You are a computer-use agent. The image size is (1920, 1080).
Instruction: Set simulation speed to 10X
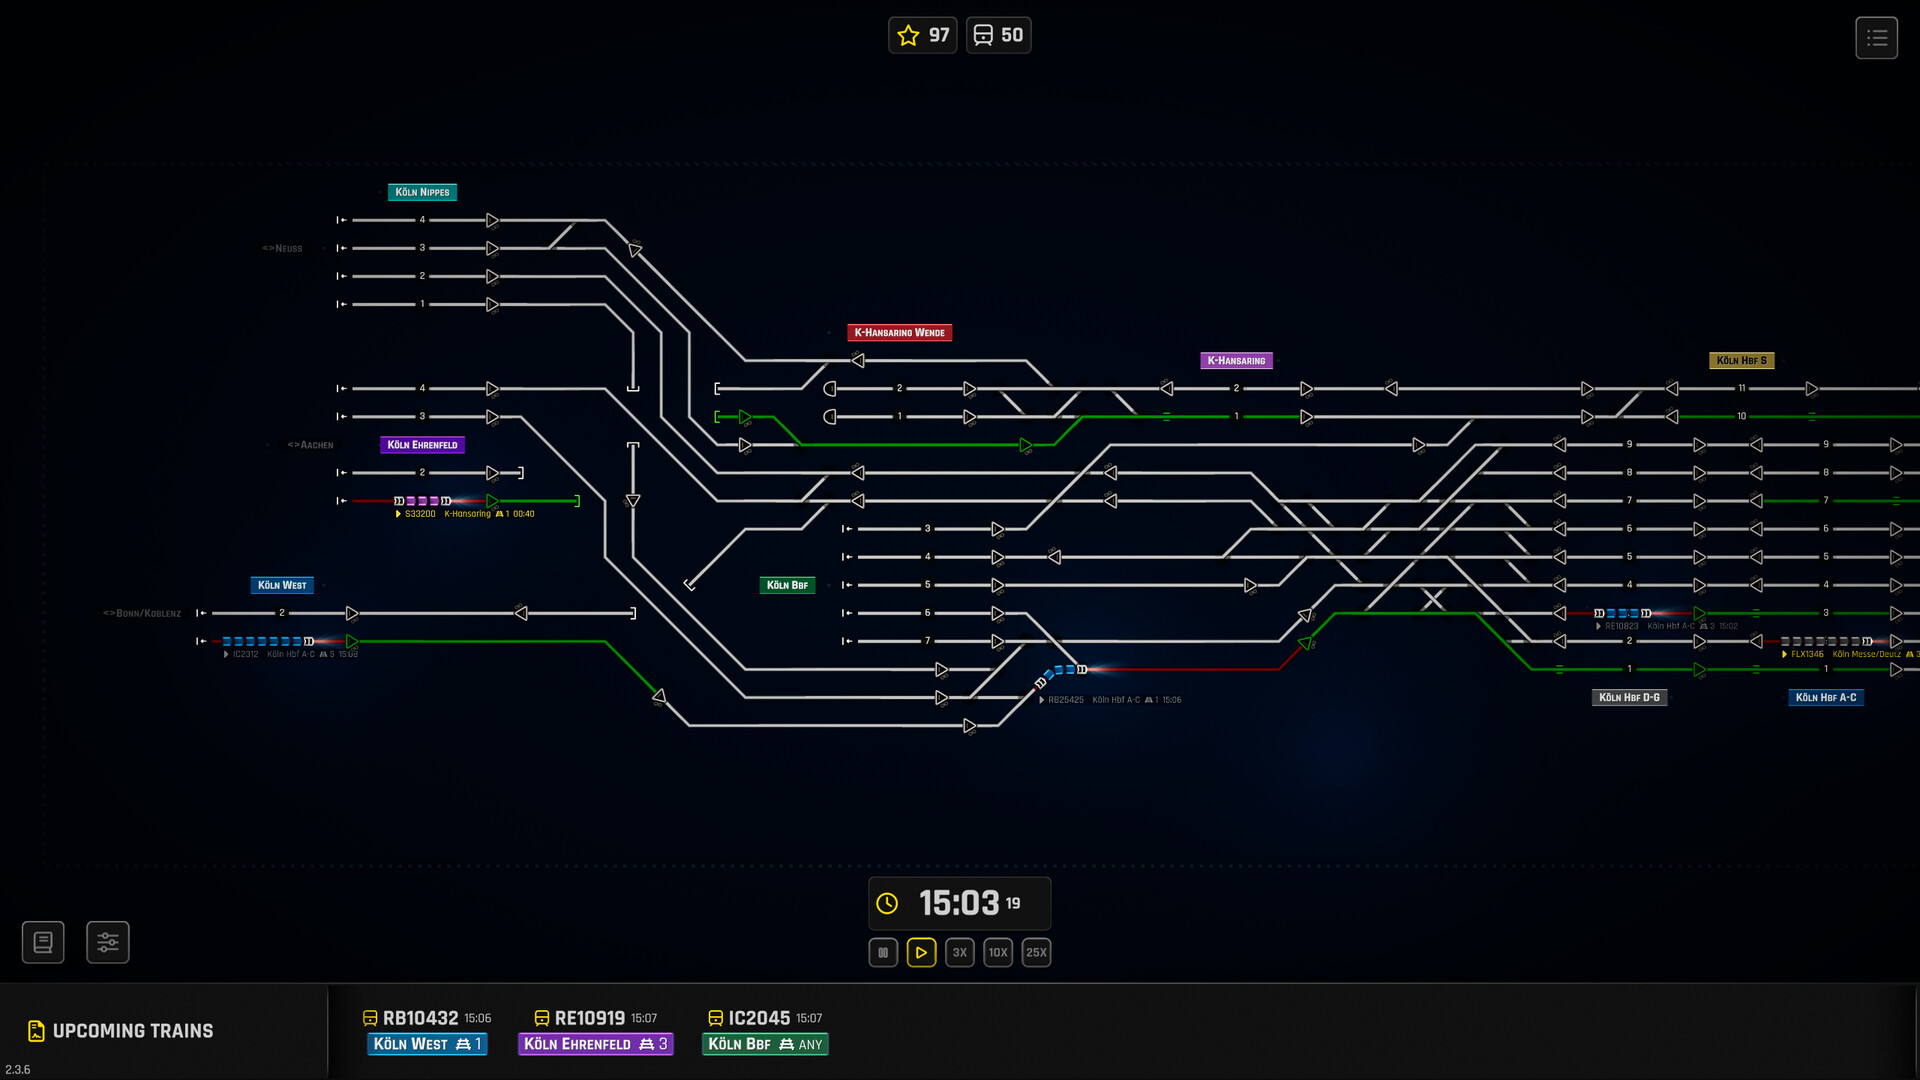998,953
